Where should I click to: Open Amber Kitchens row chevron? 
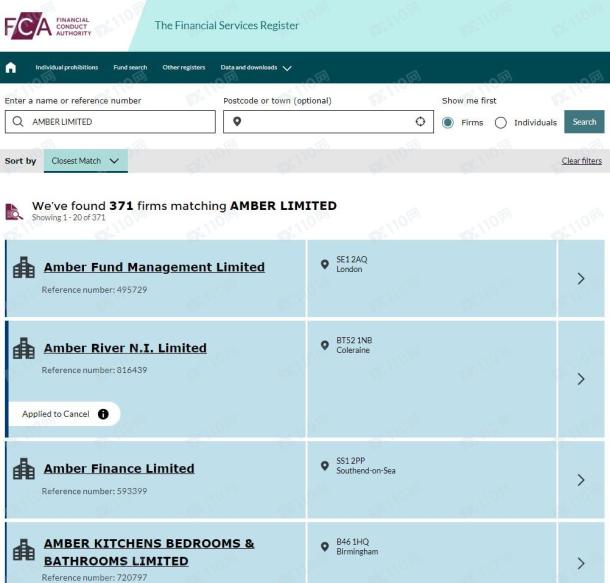tap(581, 563)
